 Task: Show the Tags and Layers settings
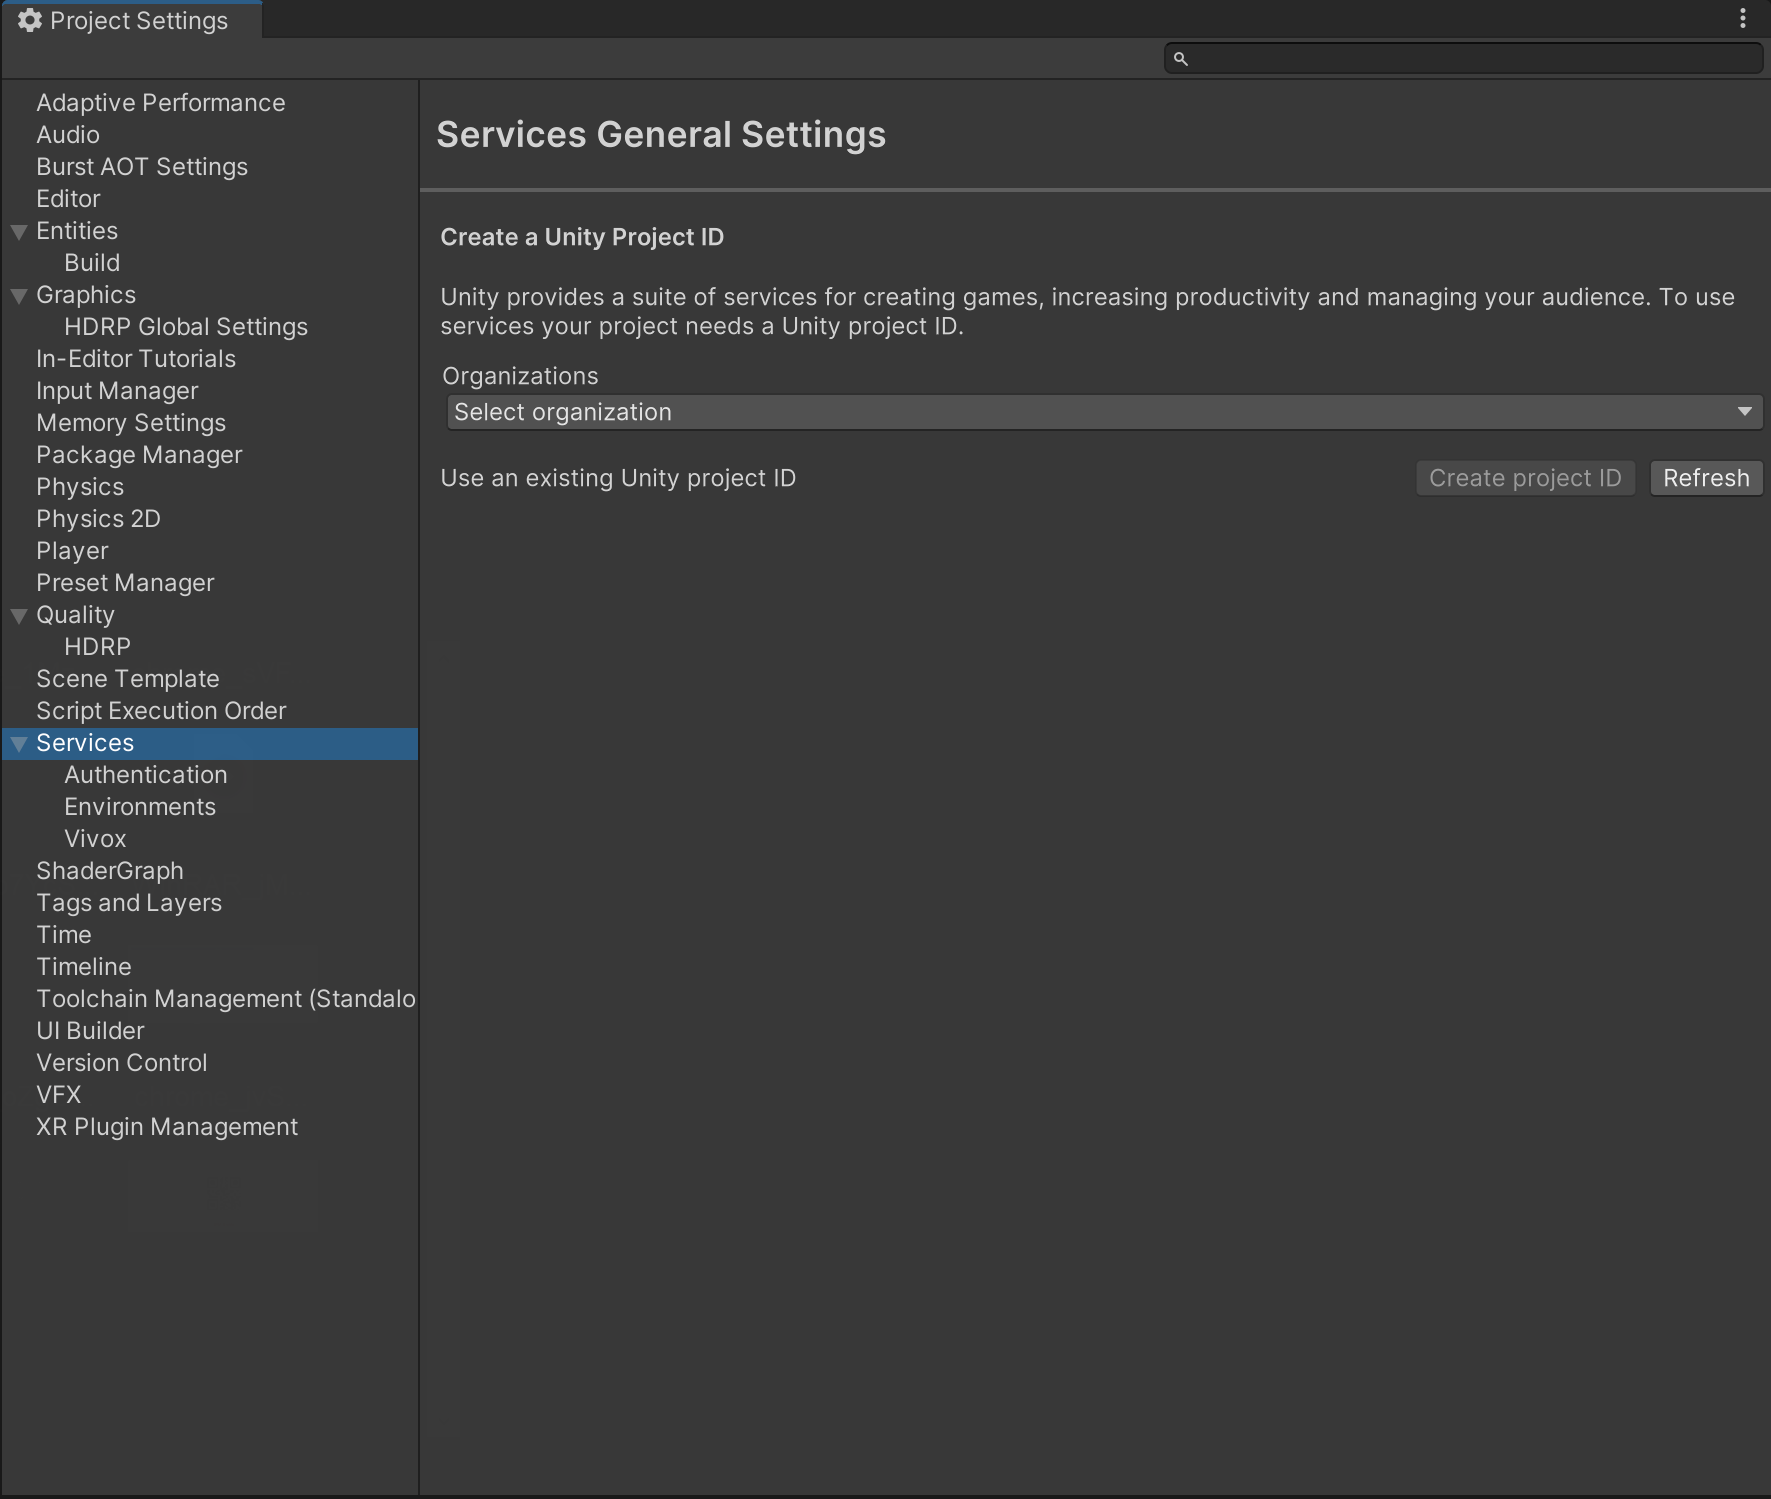coord(129,903)
